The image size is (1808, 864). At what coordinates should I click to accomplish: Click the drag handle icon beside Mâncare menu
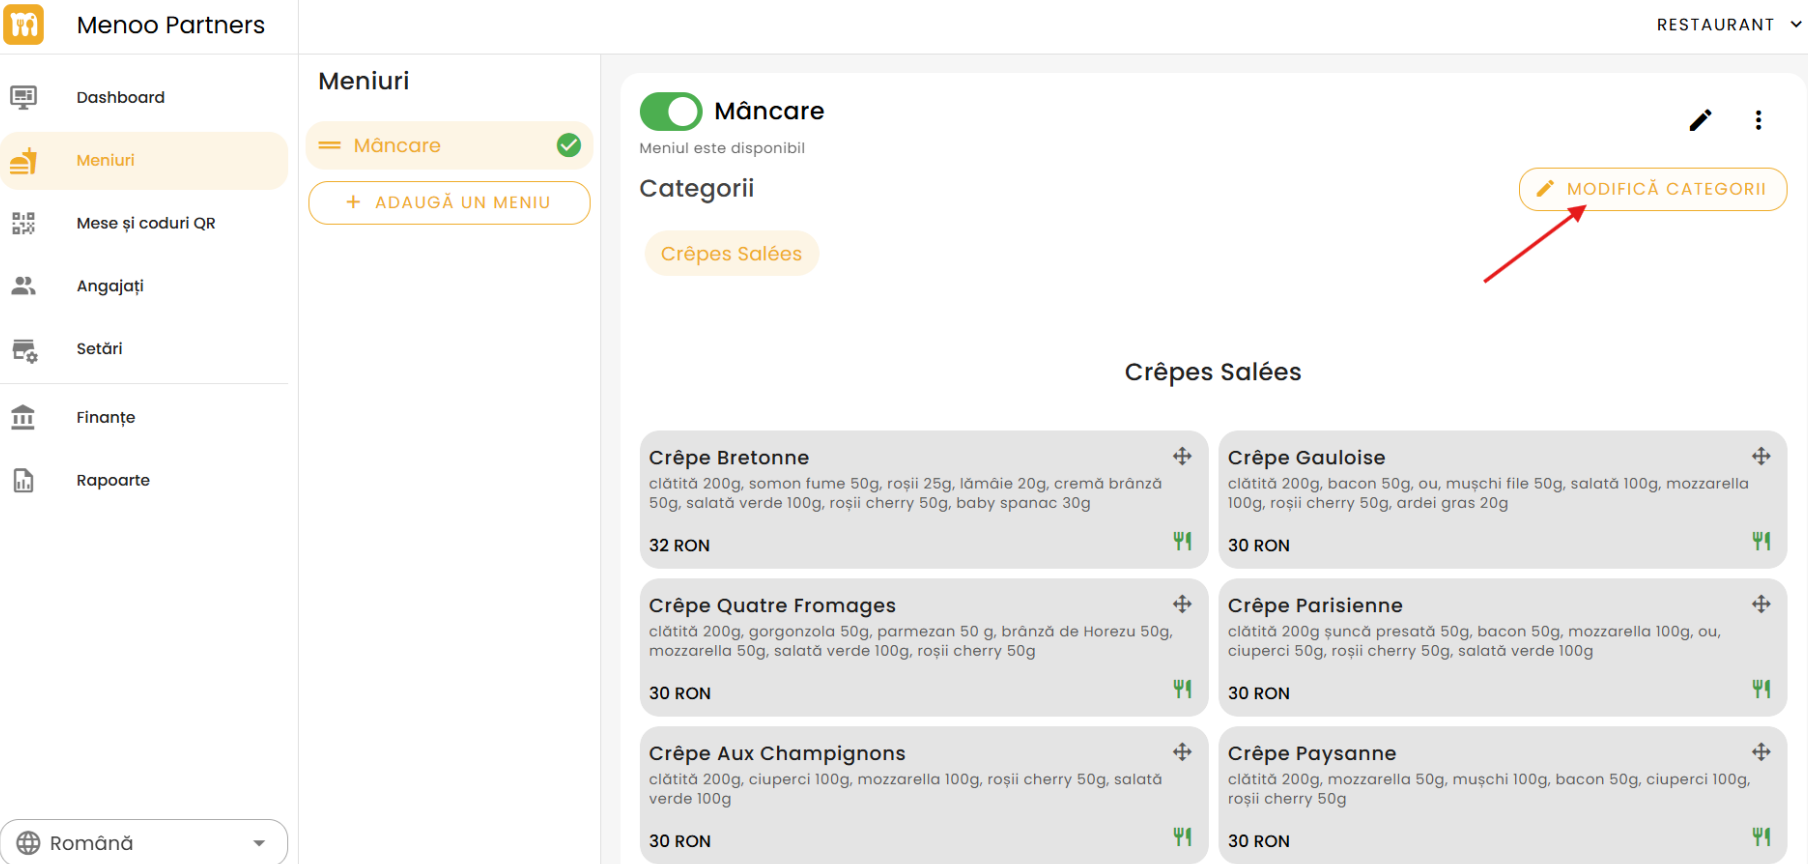pyautogui.click(x=330, y=146)
